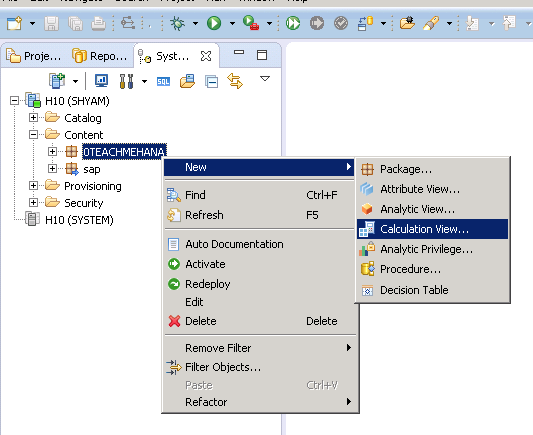
Task: Click the green Run button icon
Action: [214, 23]
